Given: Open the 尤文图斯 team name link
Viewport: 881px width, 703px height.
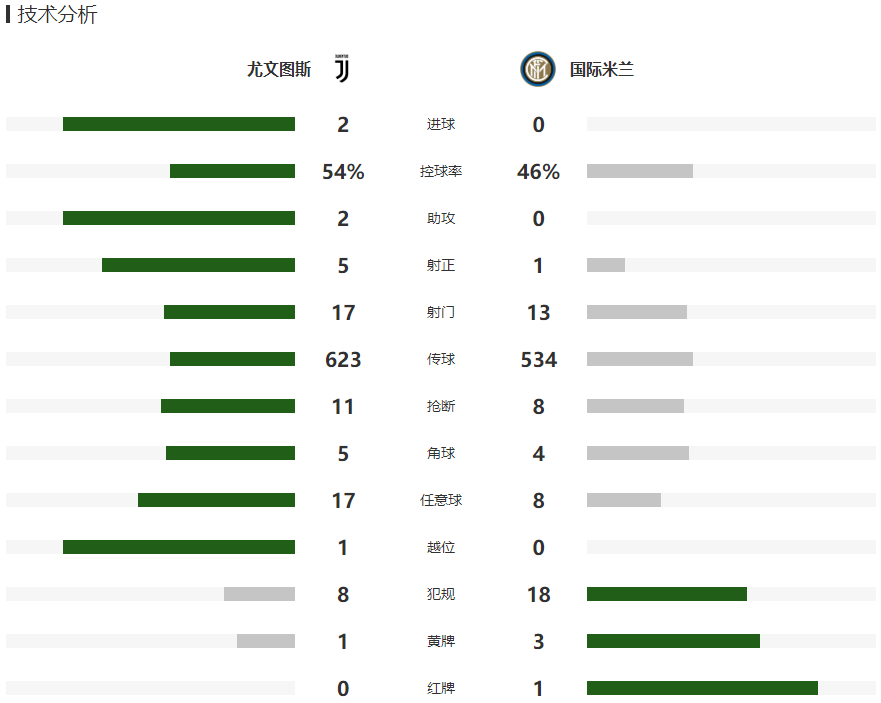Looking at the screenshot, I should [x=279, y=70].
